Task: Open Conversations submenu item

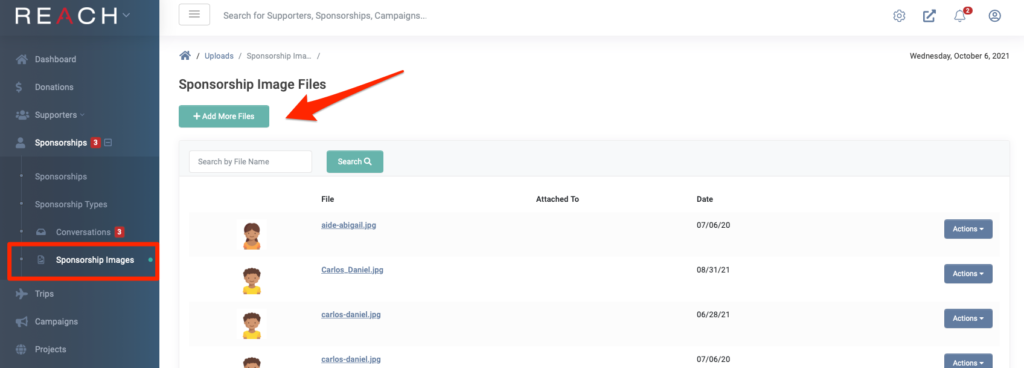Action: click(83, 232)
